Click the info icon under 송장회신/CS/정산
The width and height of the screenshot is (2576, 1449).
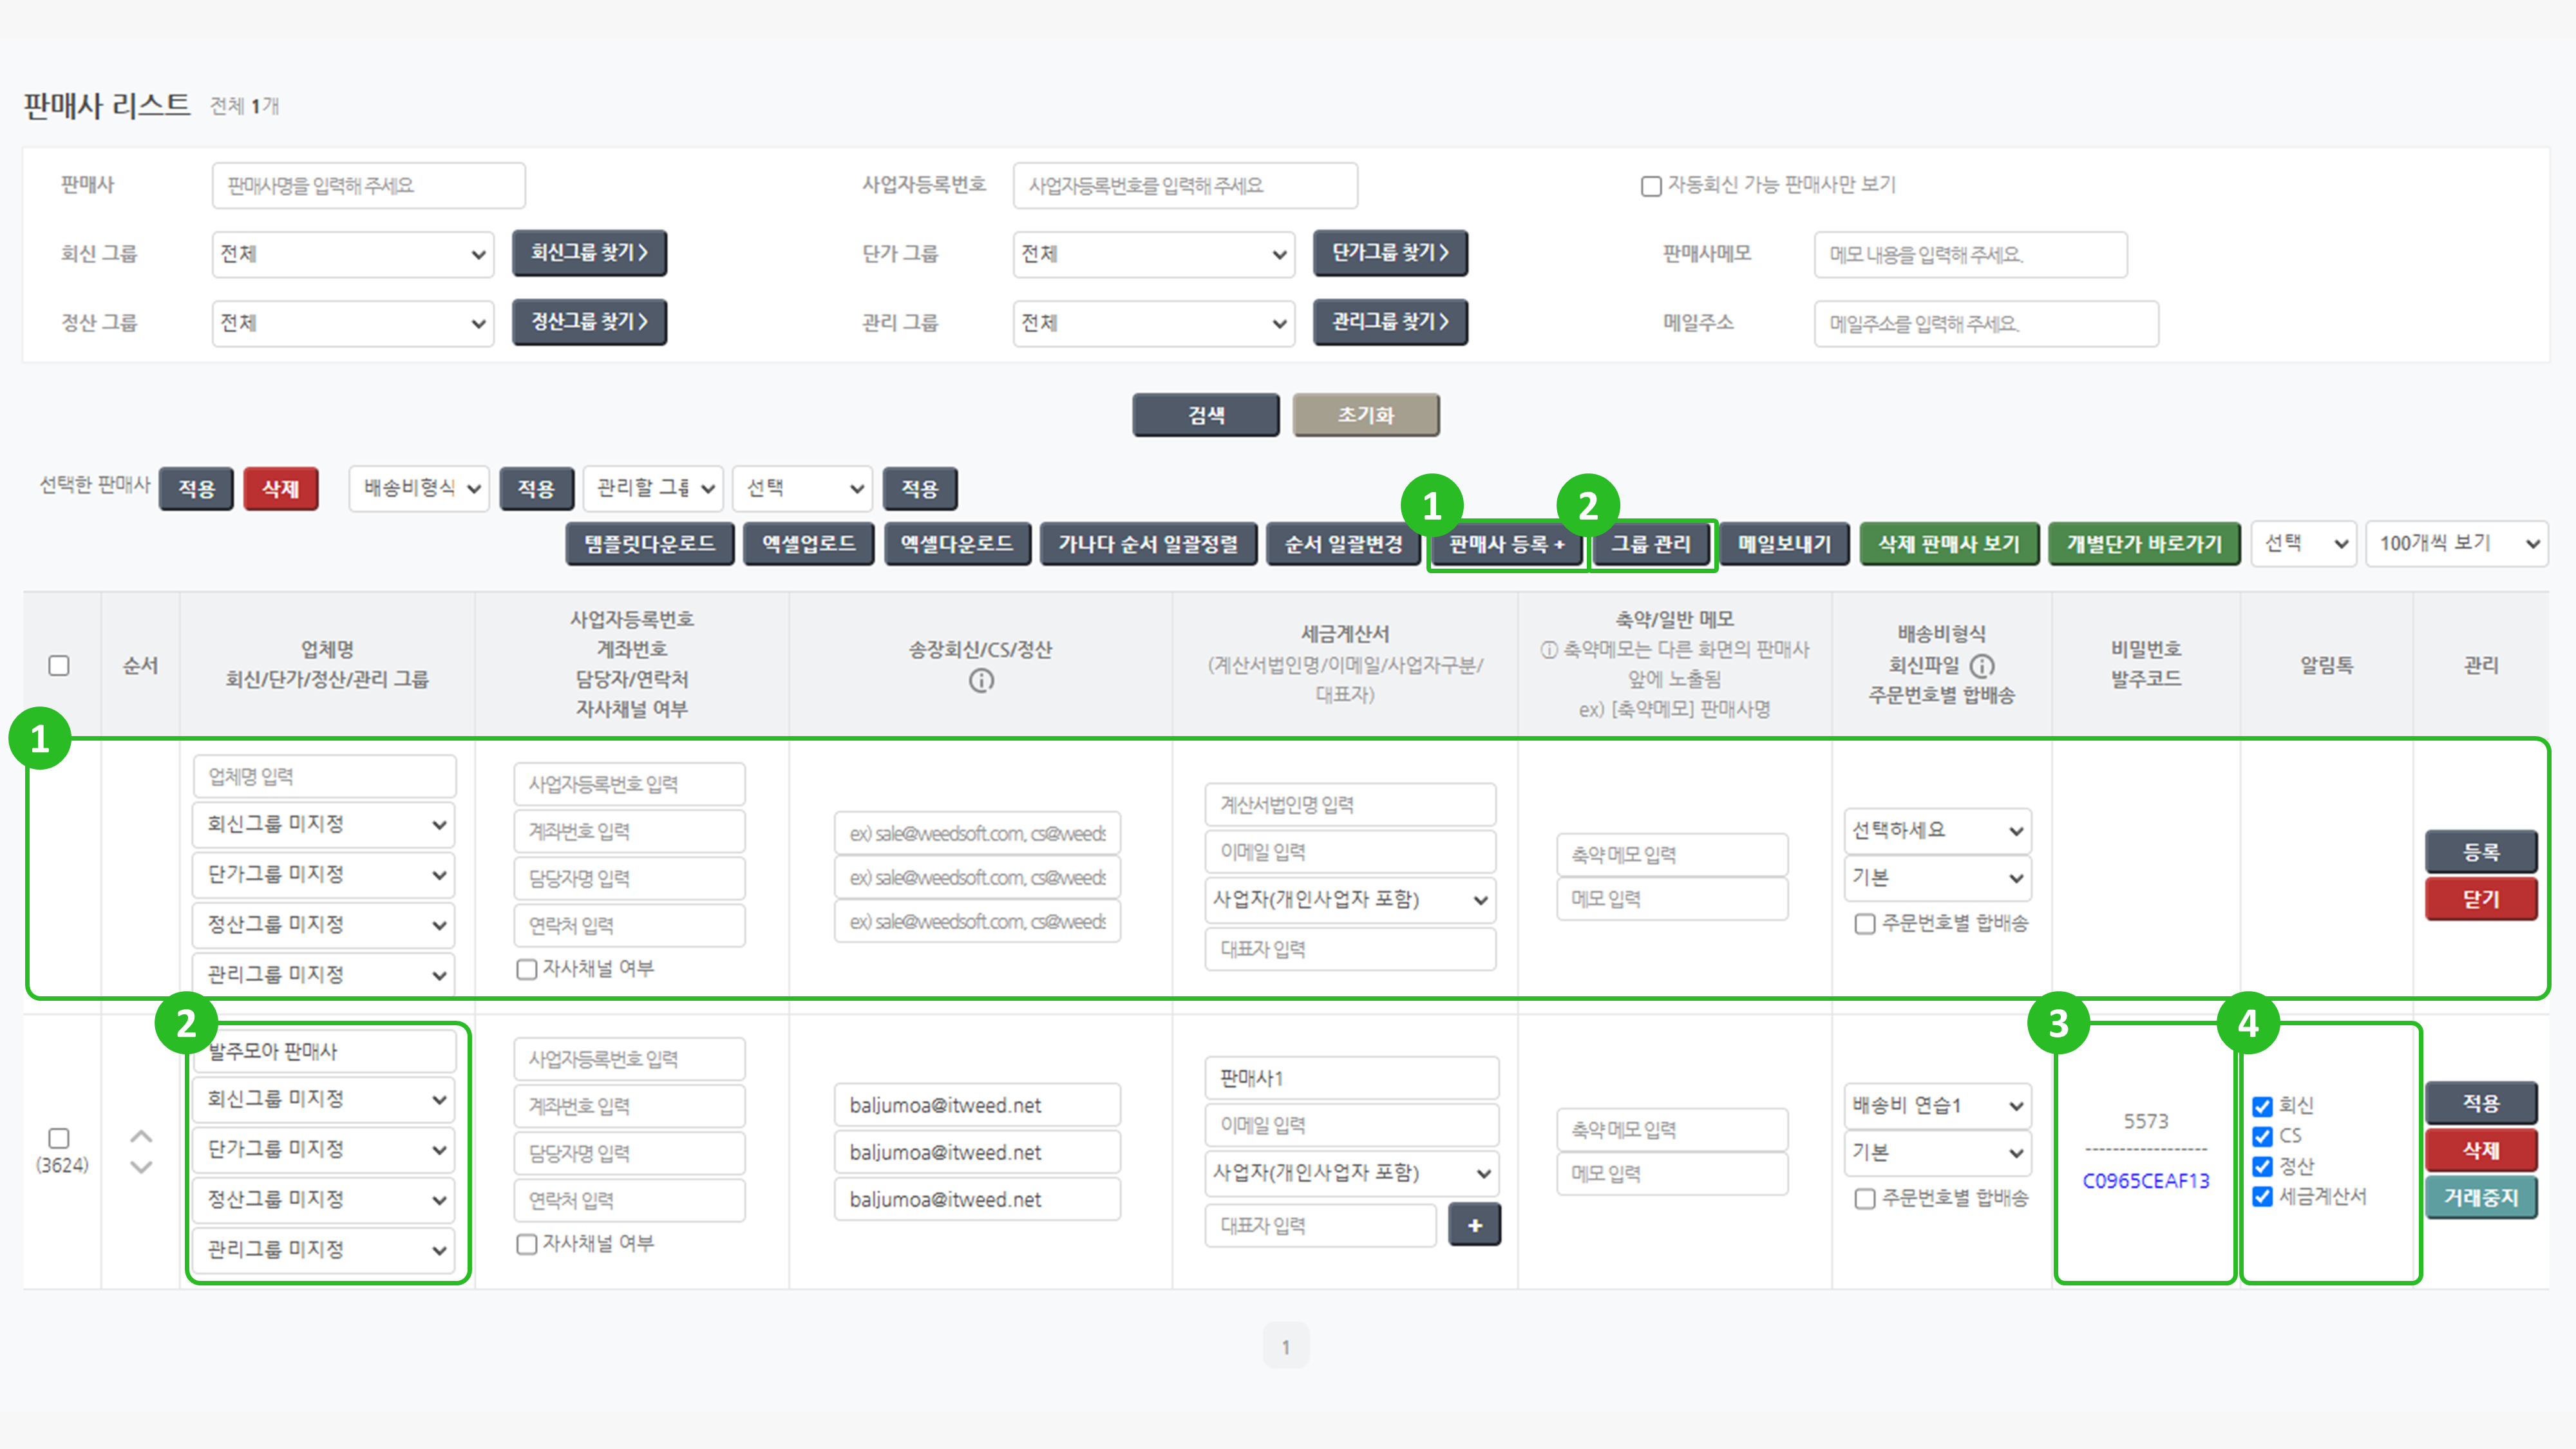click(x=981, y=681)
